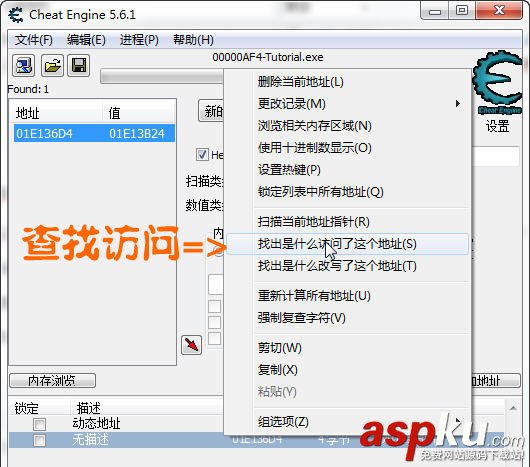
Task: Click the 设置 label under logo
Action: 497,126
